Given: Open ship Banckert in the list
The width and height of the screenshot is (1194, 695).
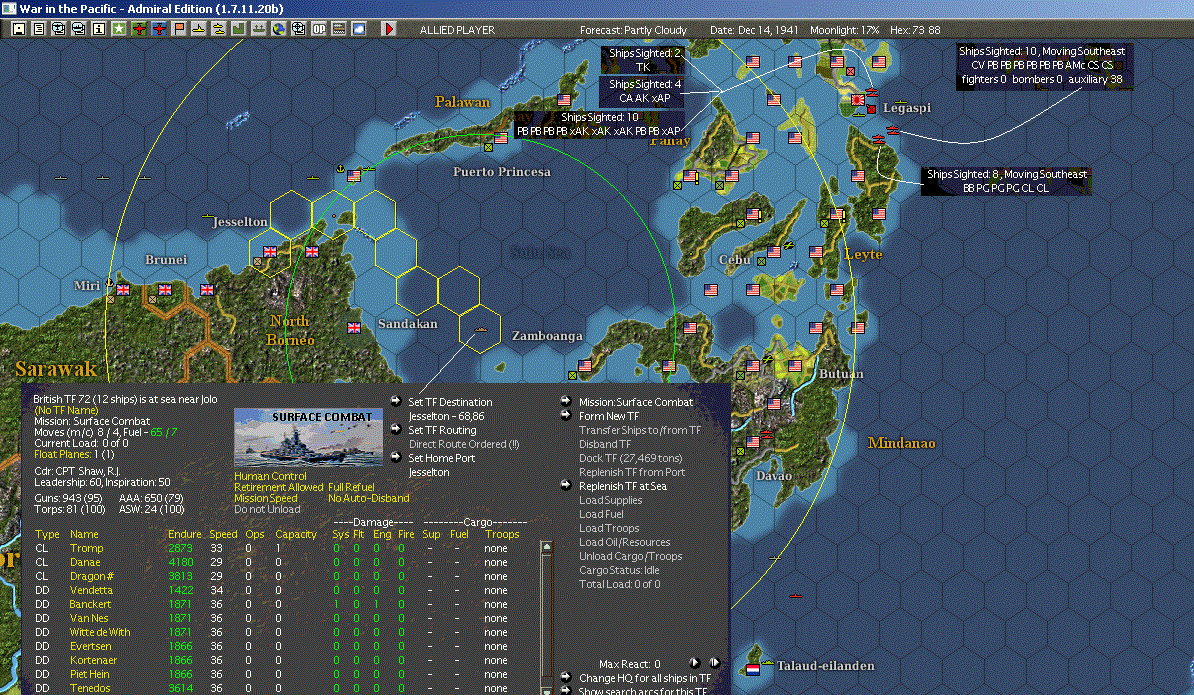Looking at the screenshot, I should pos(90,604).
